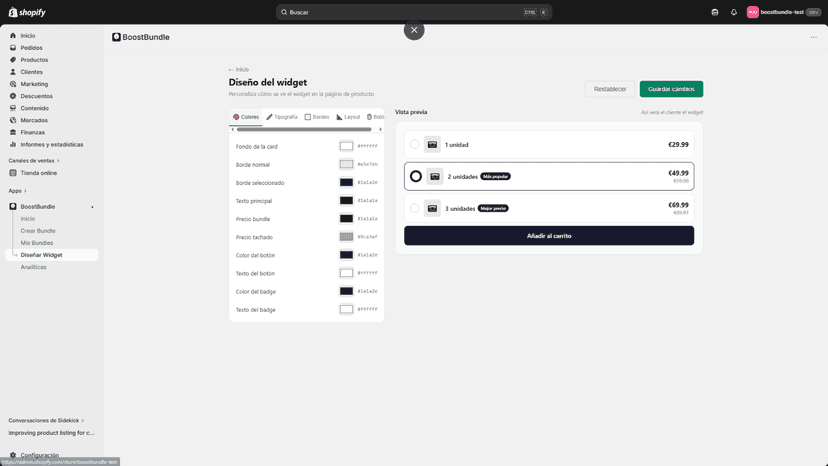
Task: Open Mis Bundles sub-item
Action: click(x=37, y=243)
